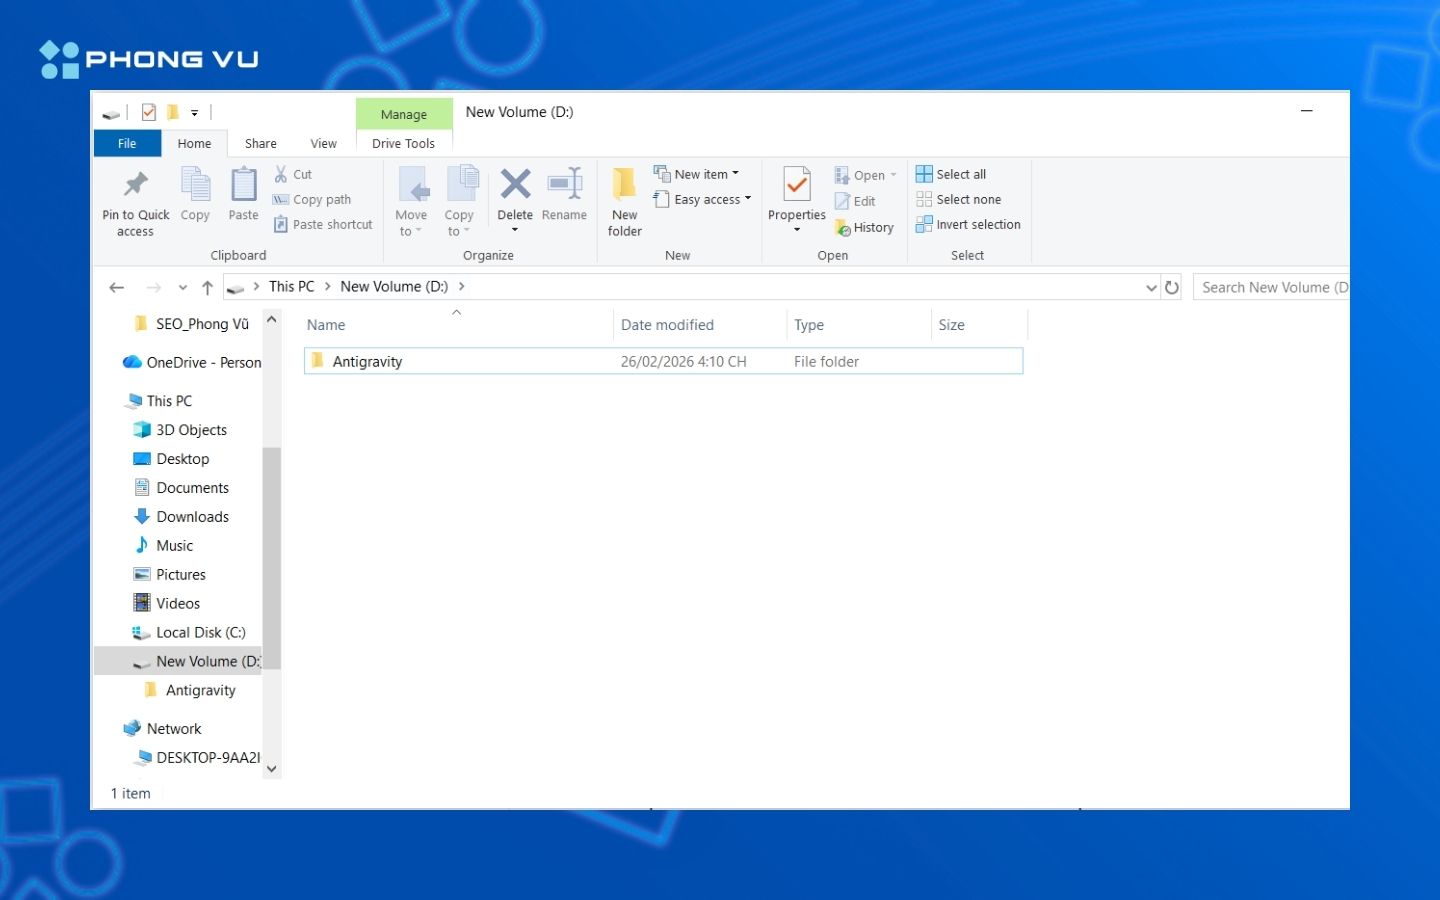Click the Delete icon in ribbon
1440x900 pixels.
pyautogui.click(x=515, y=186)
